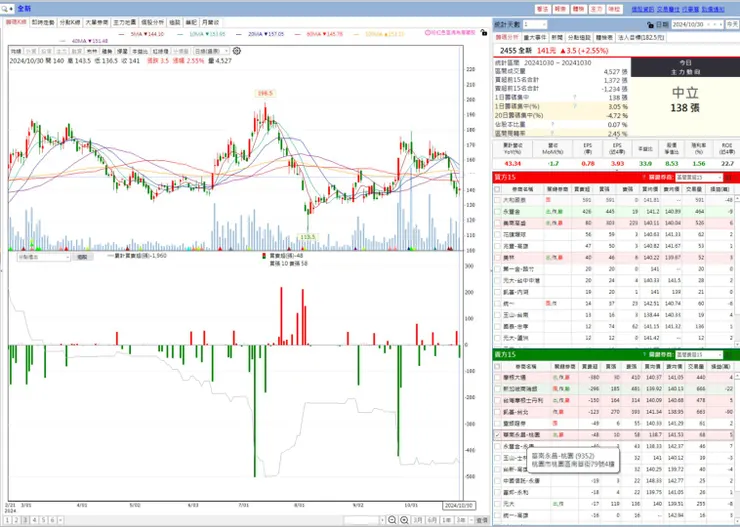The image size is (740, 527).
Task: Click icon right of 賣方15 broker dropdown
Action: coord(728,355)
